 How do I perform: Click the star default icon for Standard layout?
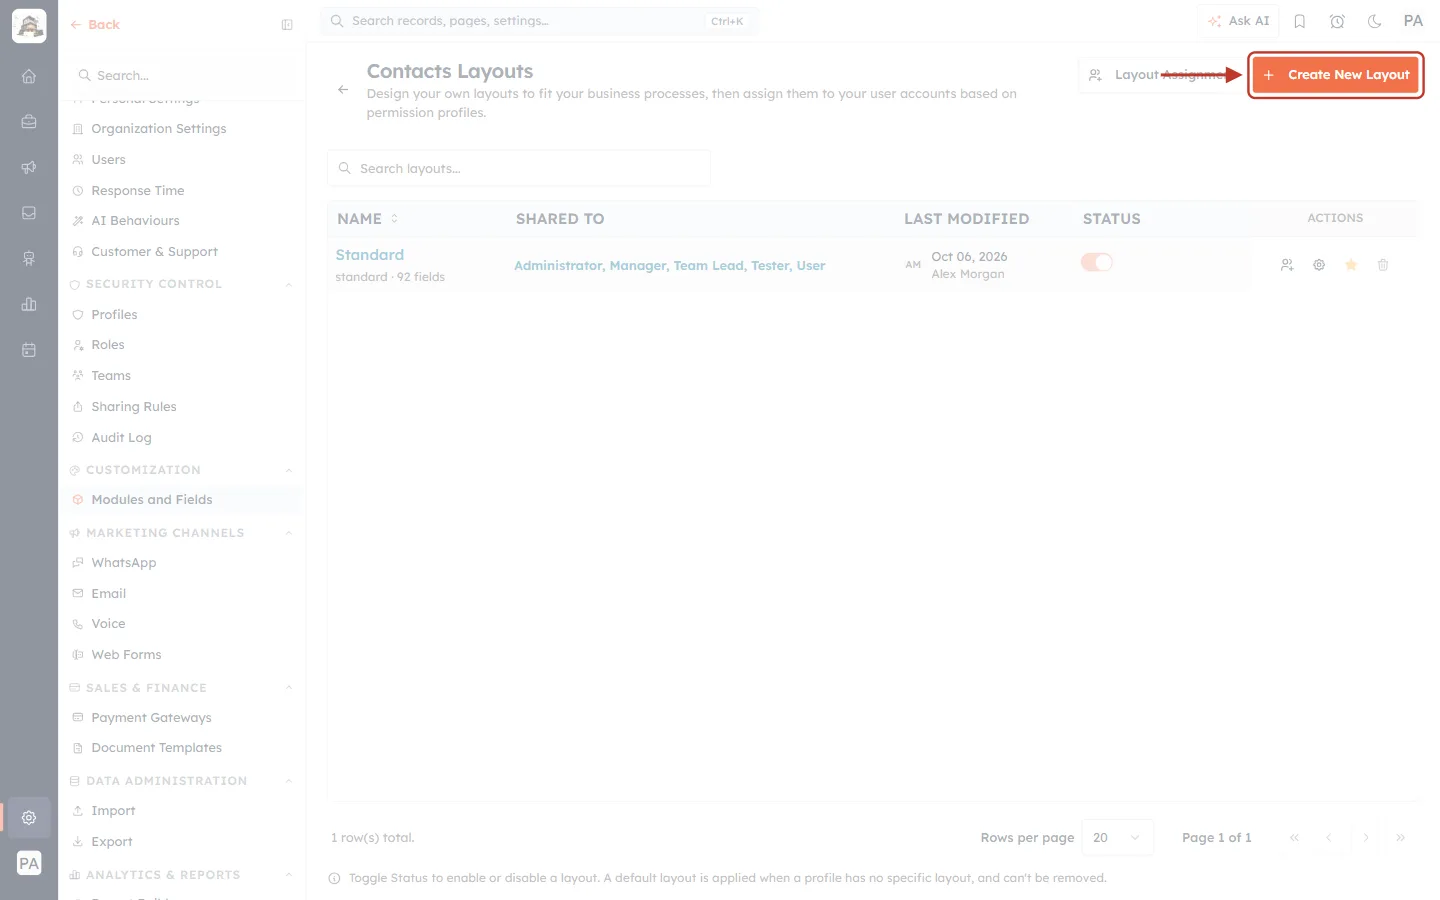point(1351,265)
